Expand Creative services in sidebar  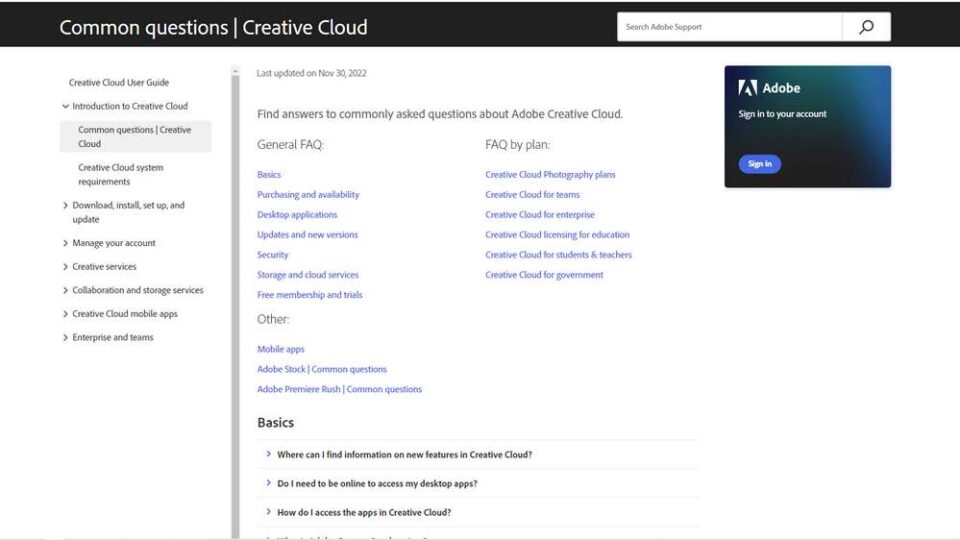pos(66,267)
